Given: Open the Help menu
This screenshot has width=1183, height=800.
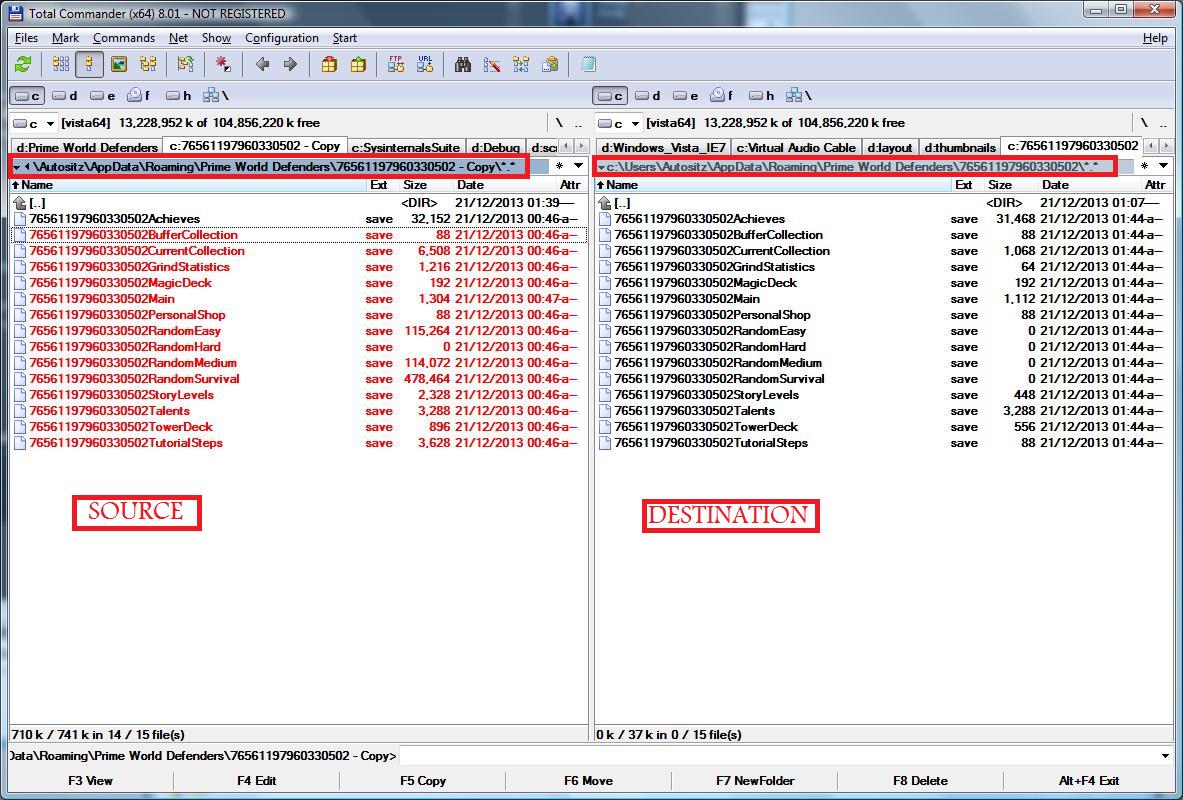Looking at the screenshot, I should click(1155, 38).
